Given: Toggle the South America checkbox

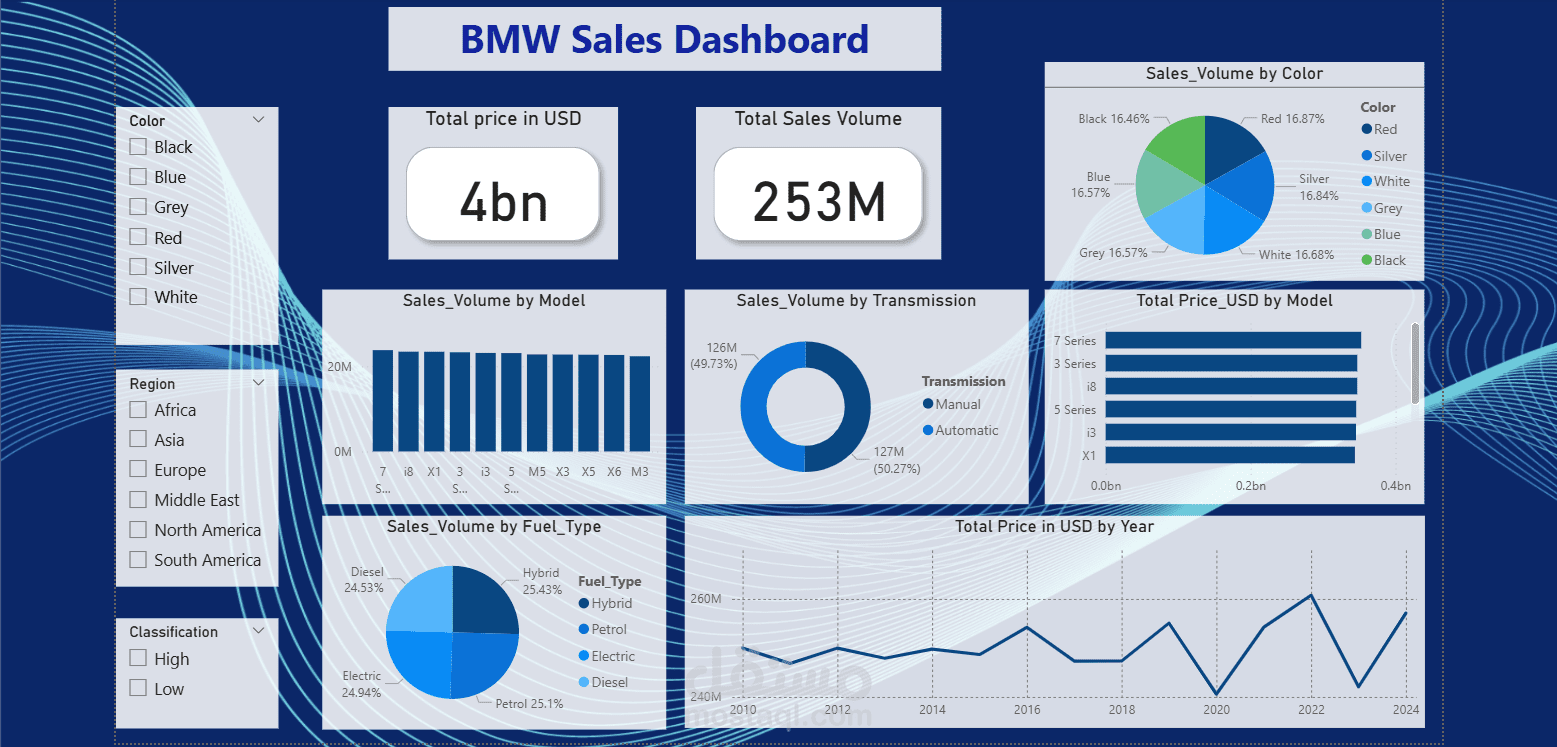Looking at the screenshot, I should [x=138, y=560].
